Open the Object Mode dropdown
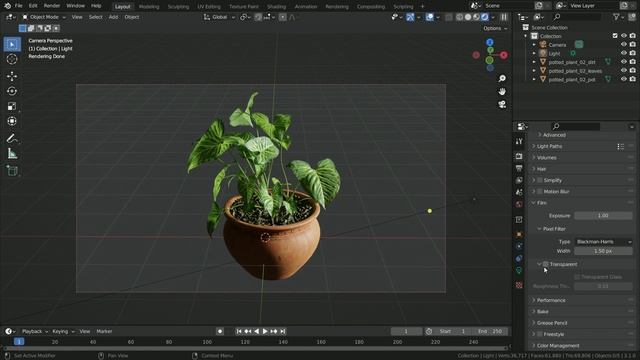 point(43,17)
